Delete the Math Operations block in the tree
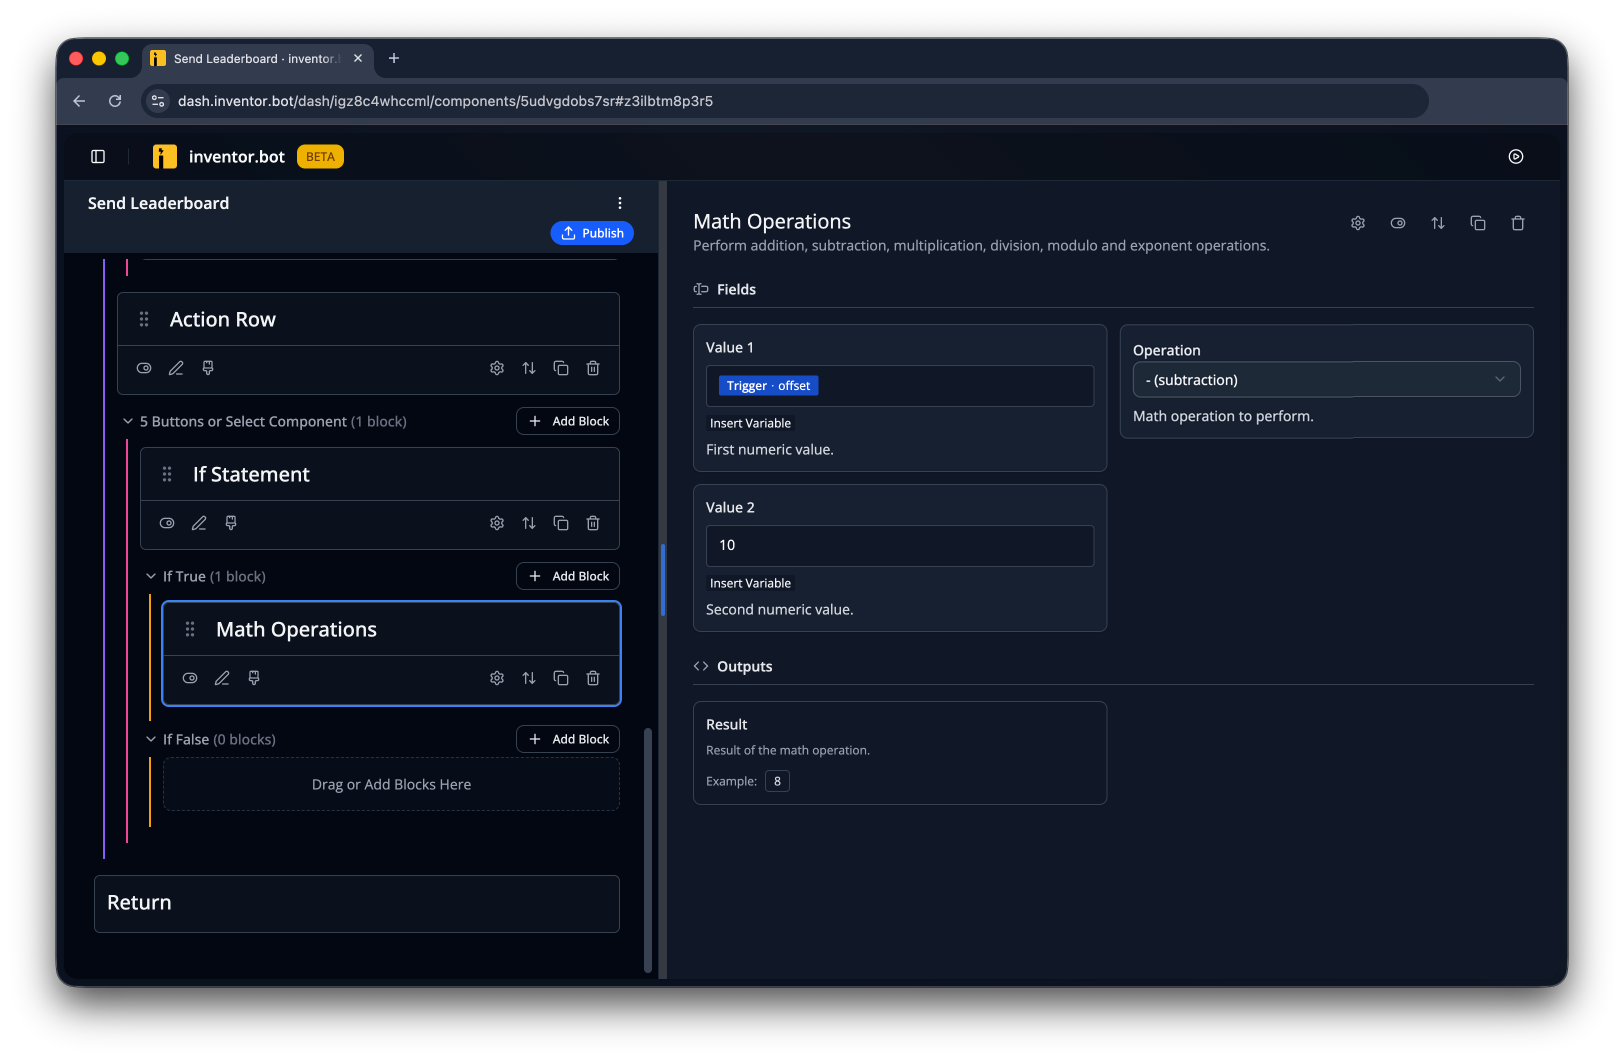Viewport: 1624px width, 1061px height. [593, 678]
